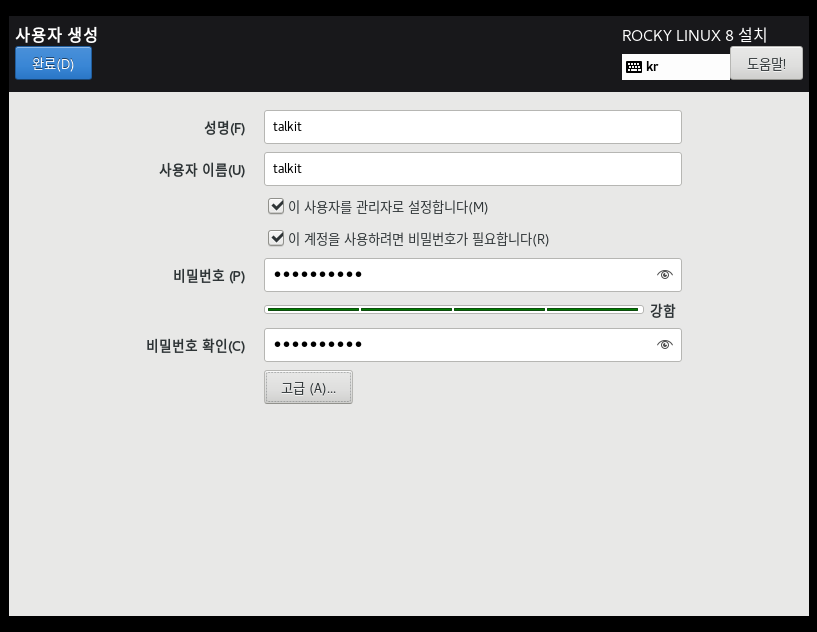This screenshot has width=817, height=632.
Task: Click the 비밀번호 확인(C) label
Action: point(195,345)
